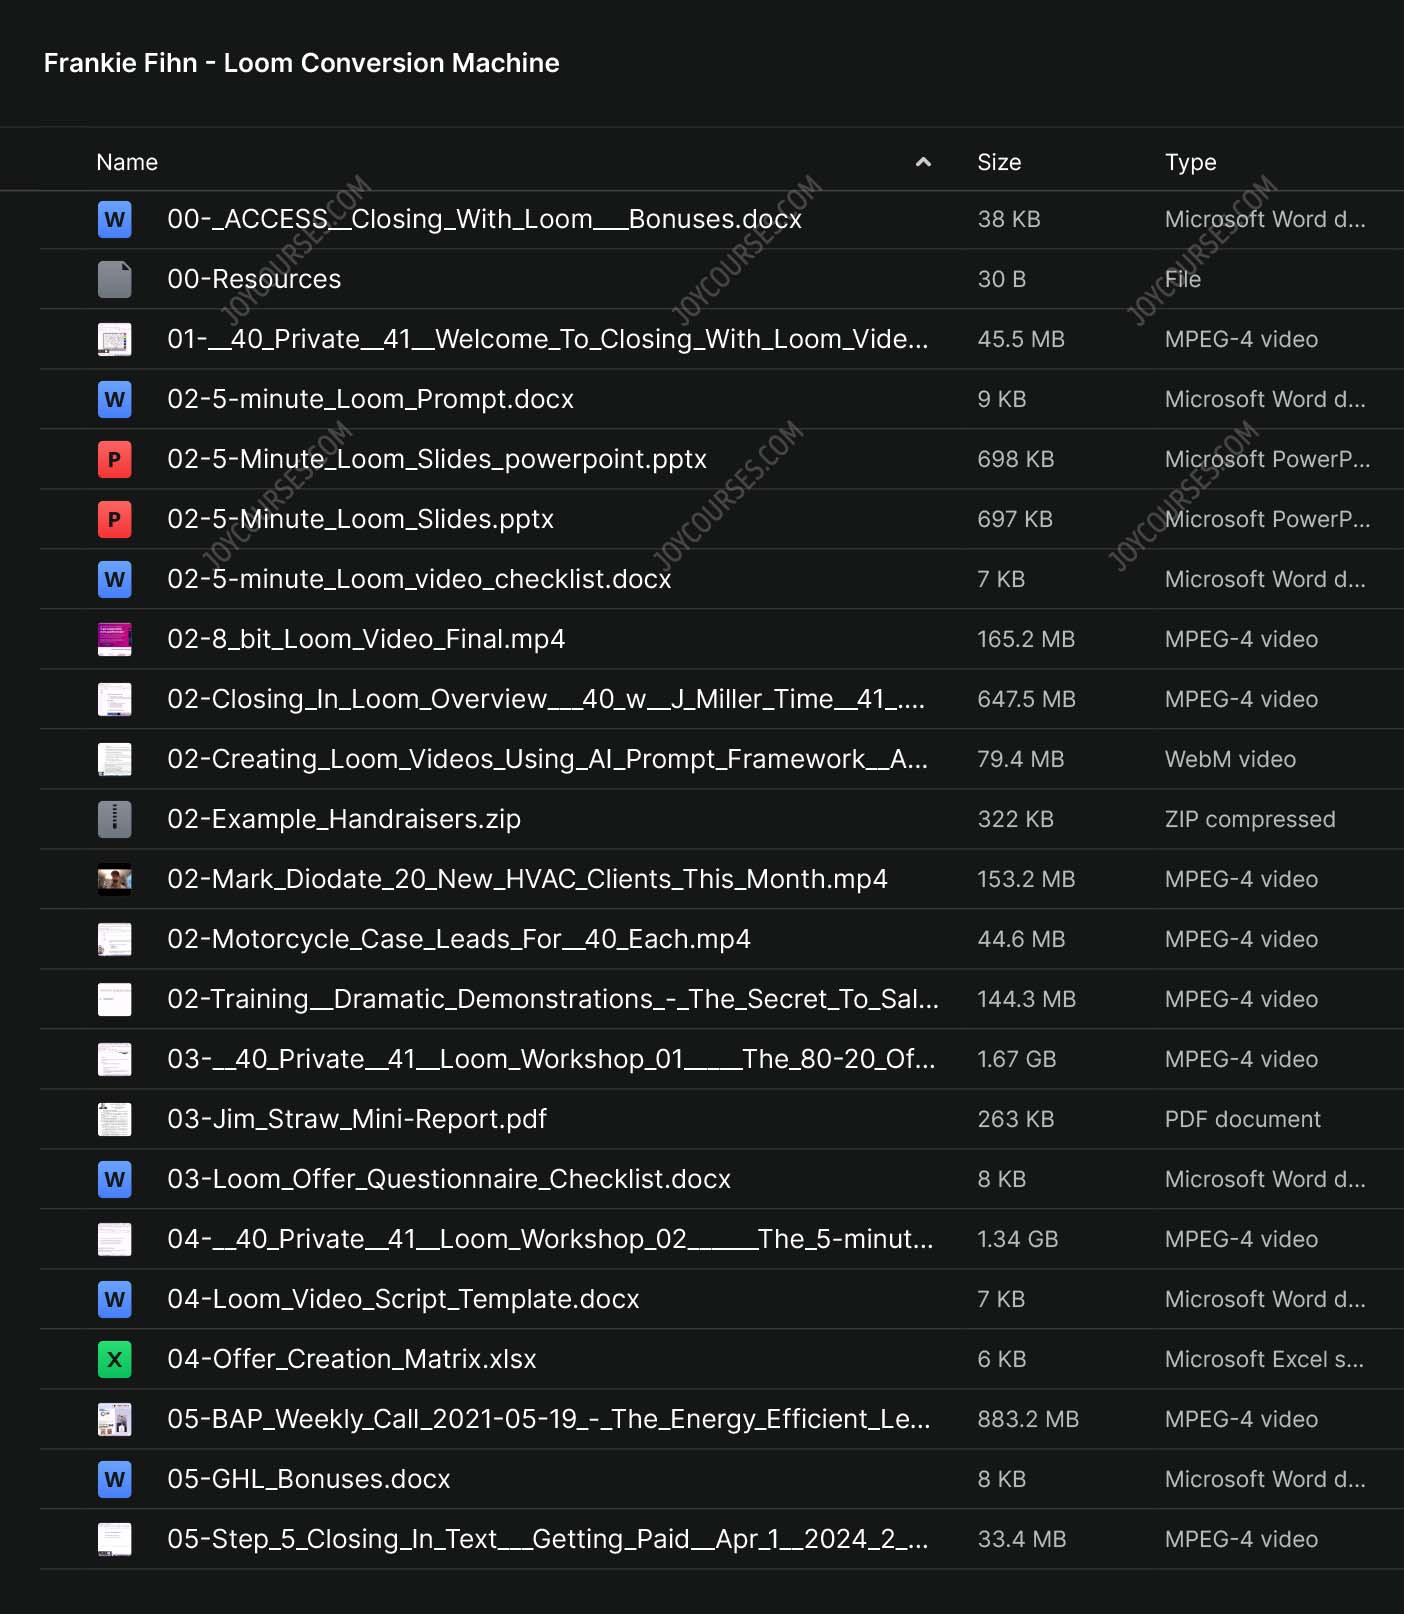Click the 1.67 GB size cell

click(1016, 1059)
